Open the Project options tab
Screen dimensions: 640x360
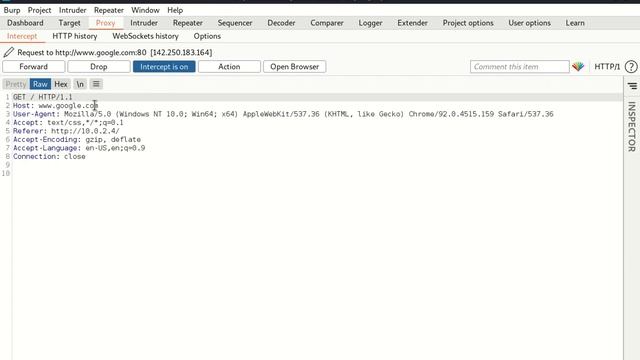[x=468, y=23]
